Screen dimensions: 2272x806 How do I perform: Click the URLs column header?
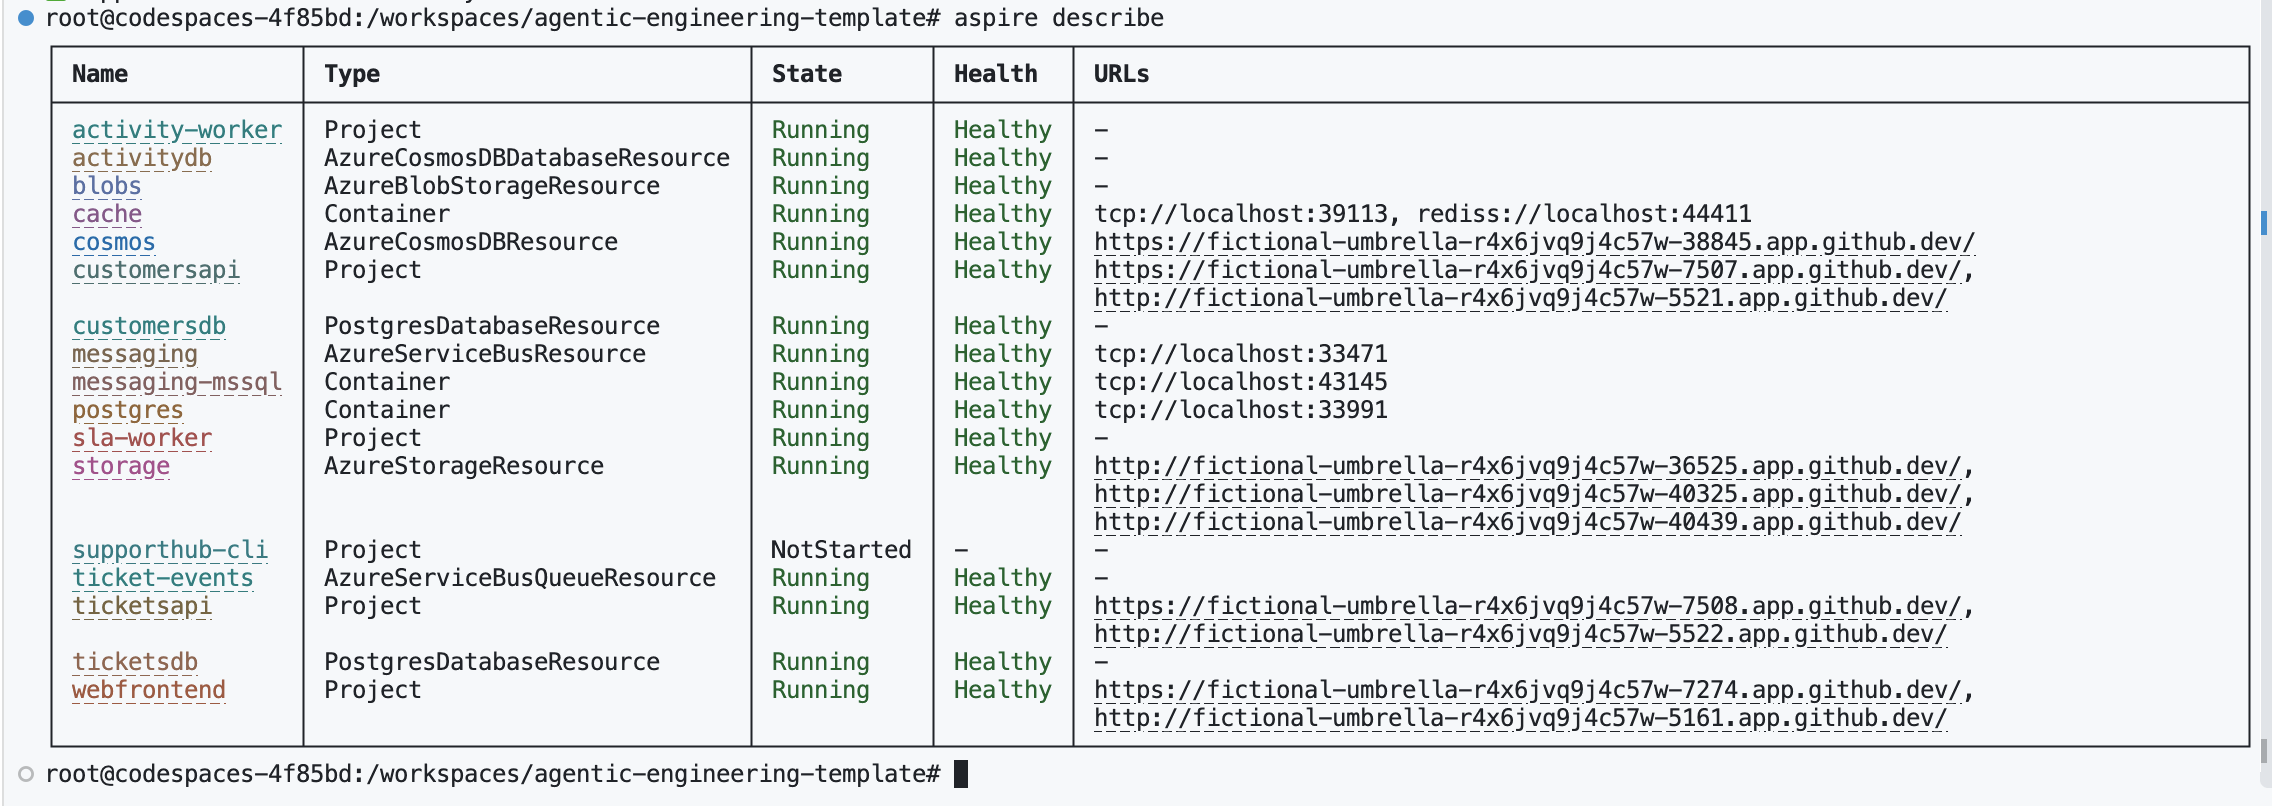click(1121, 74)
